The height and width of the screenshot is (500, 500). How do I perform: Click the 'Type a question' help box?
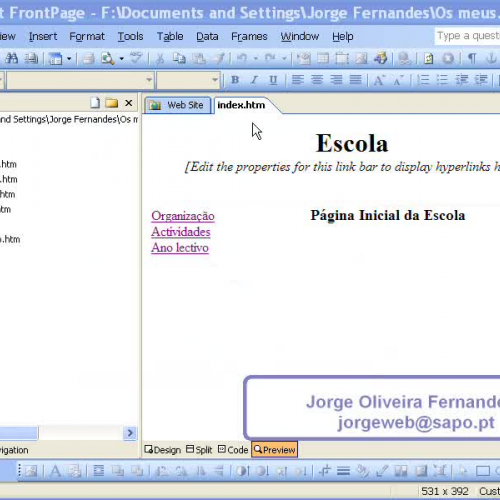[467, 36]
